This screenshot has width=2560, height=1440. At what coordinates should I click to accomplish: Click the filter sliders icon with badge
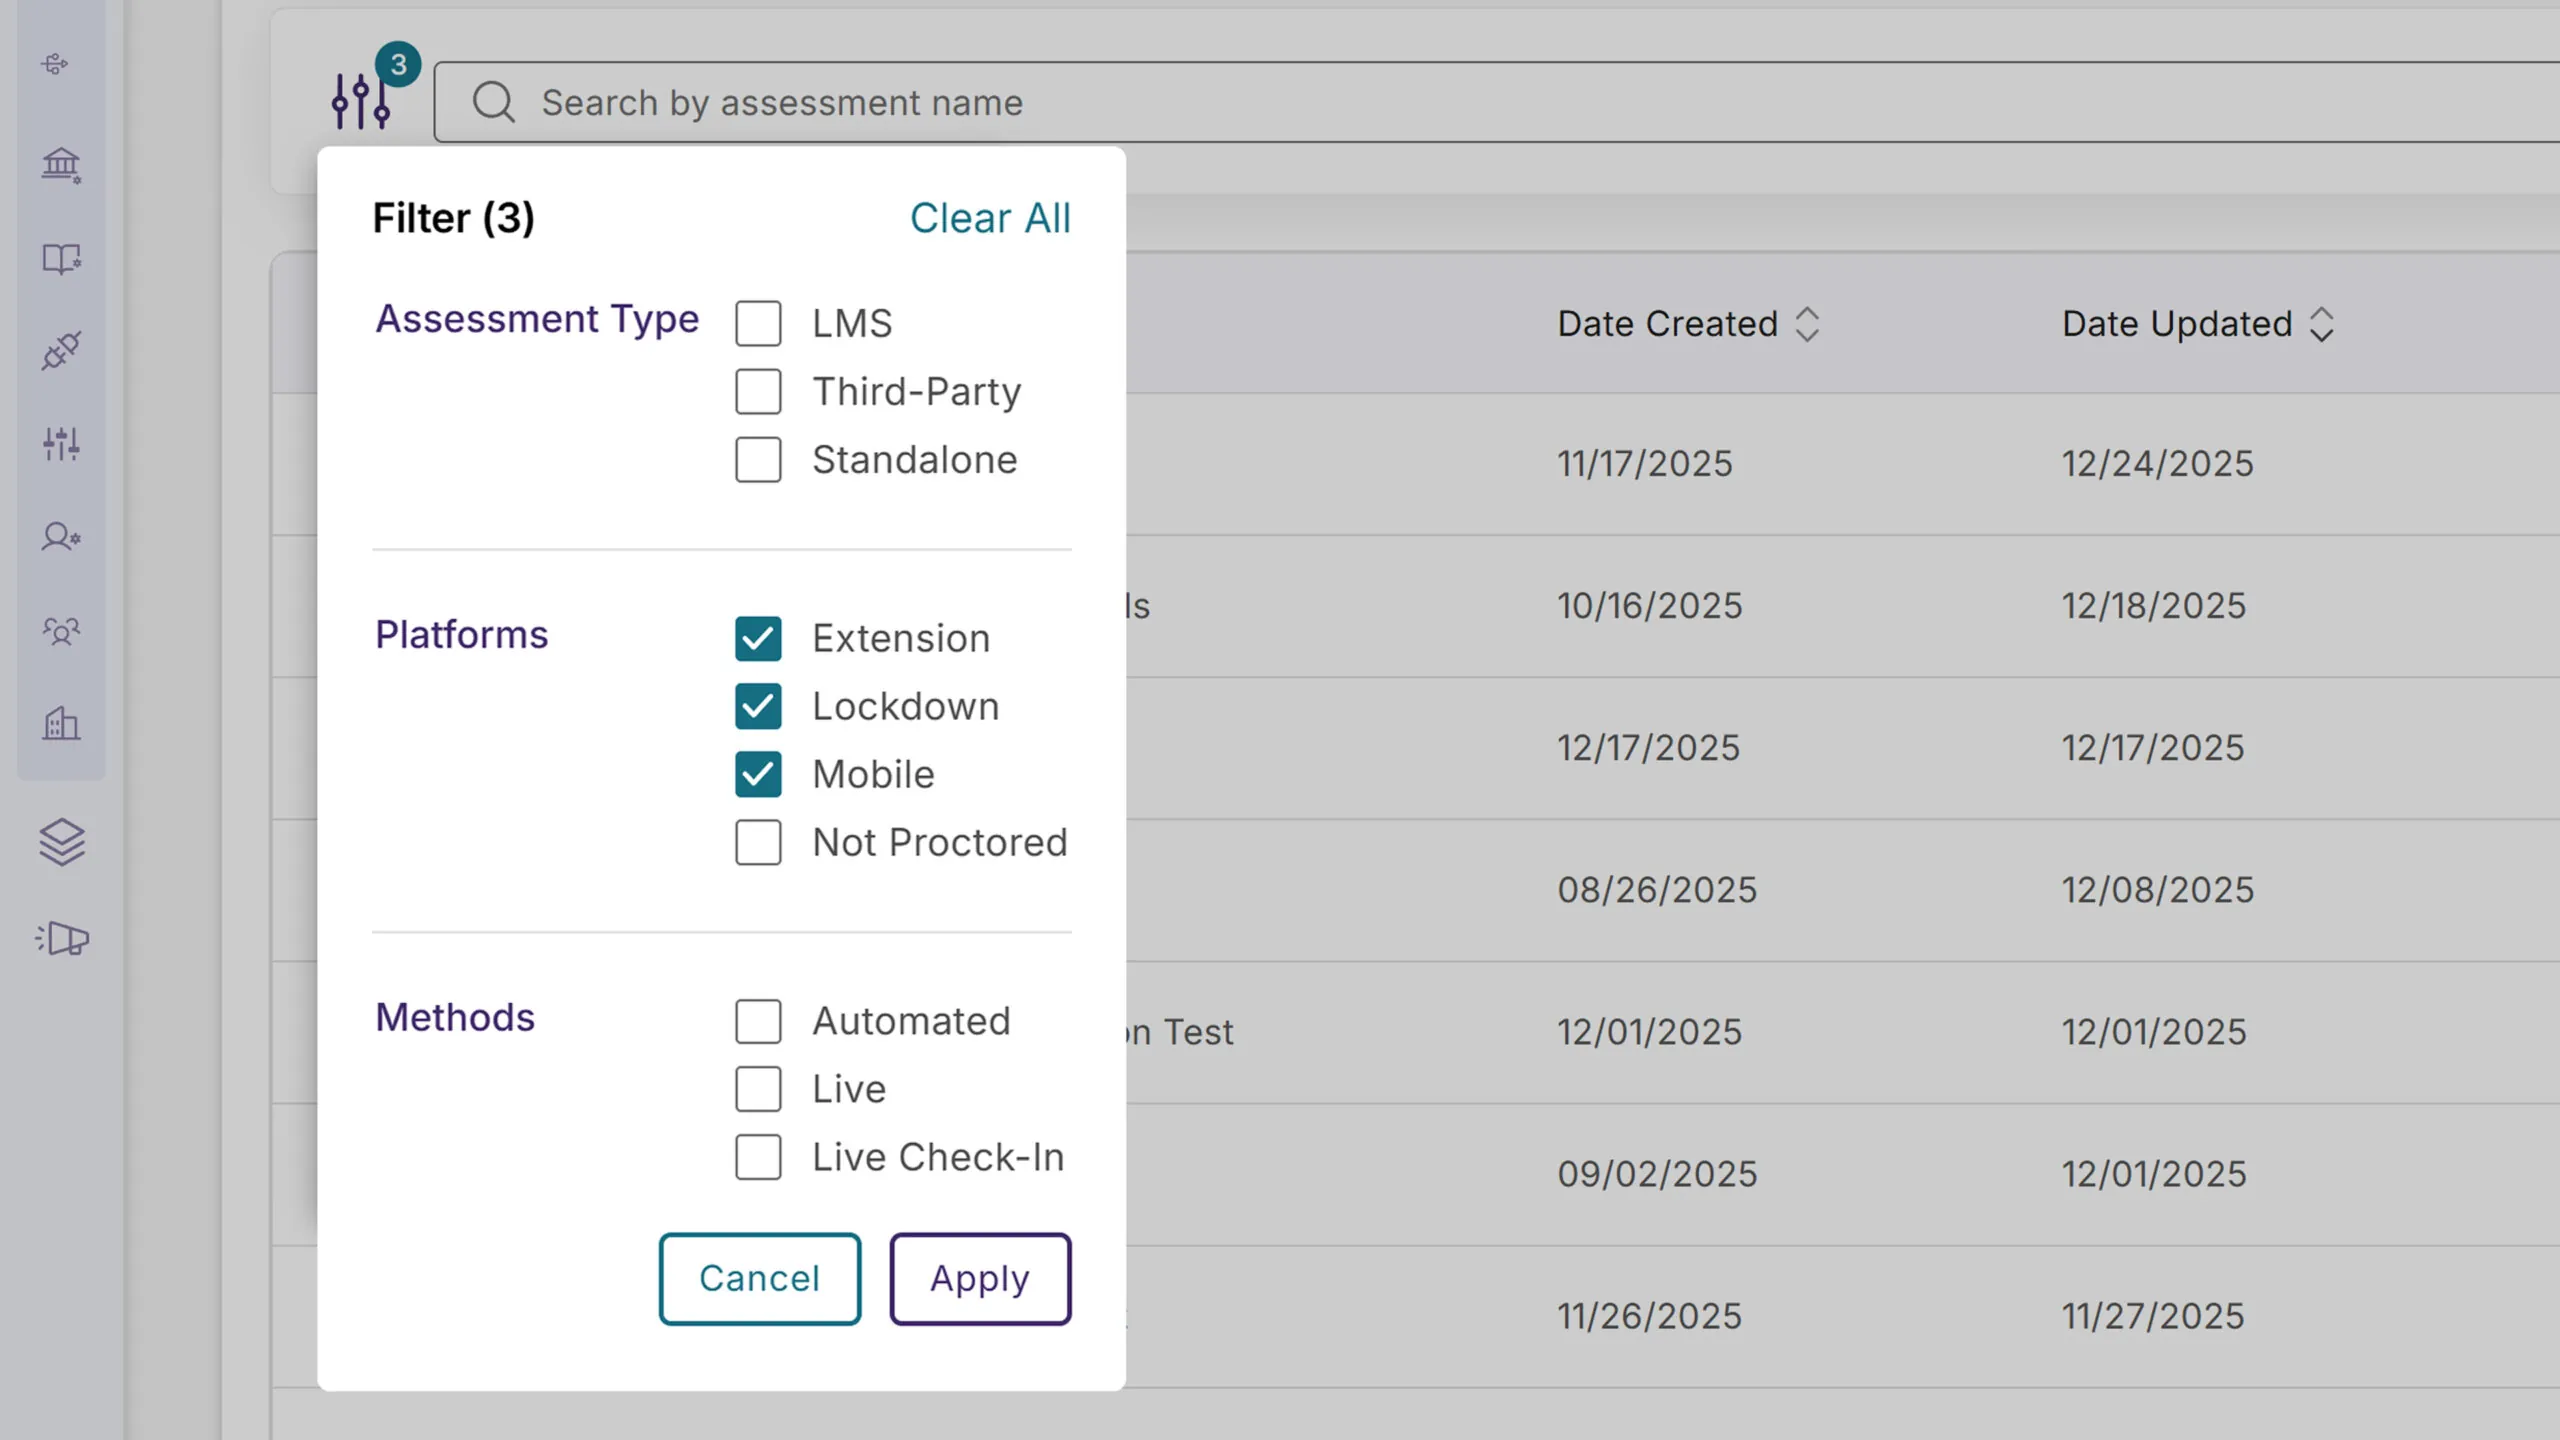361,100
